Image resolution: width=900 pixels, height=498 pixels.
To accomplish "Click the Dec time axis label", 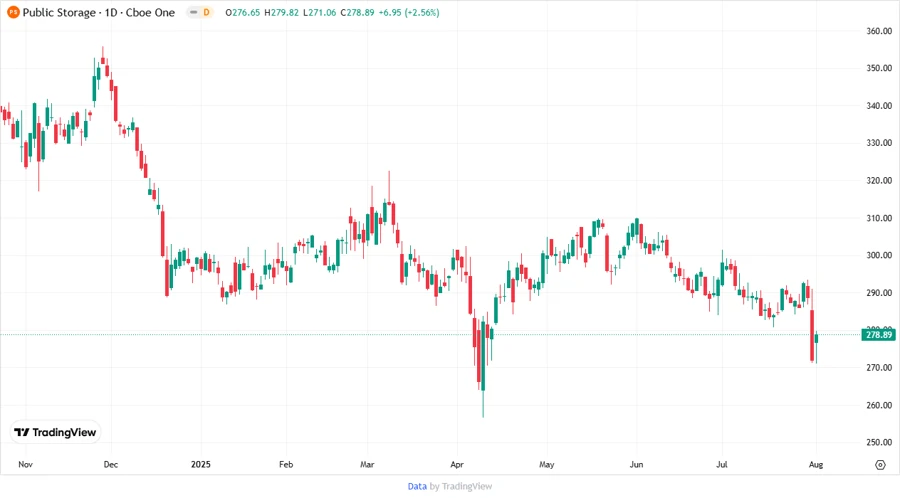I will tap(111, 464).
